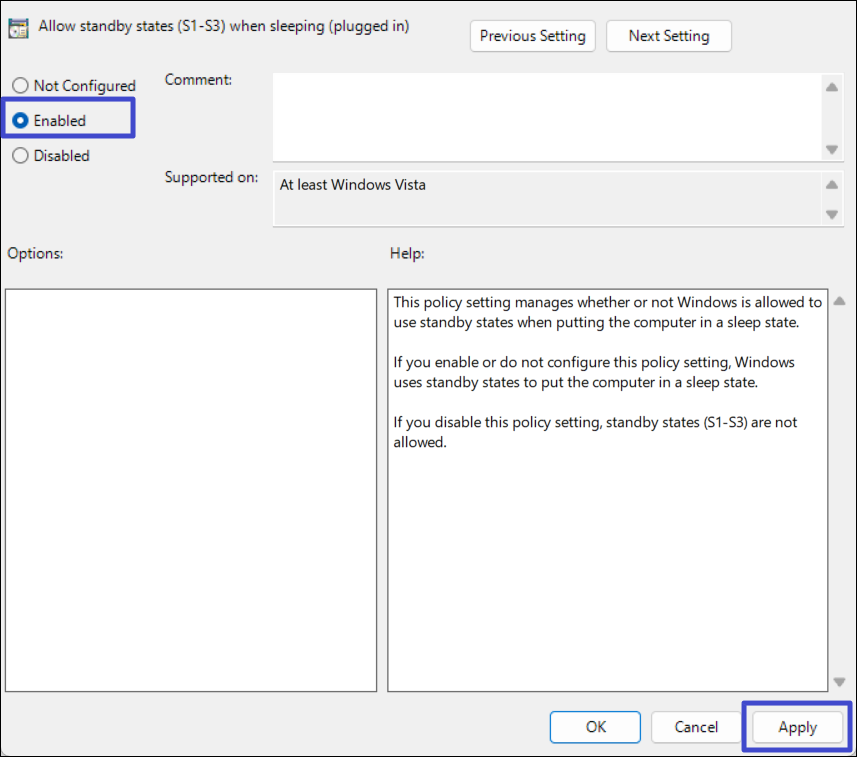The width and height of the screenshot is (857, 757).
Task: Click the 'At least Windows Vista' text box
Action: click(545, 199)
